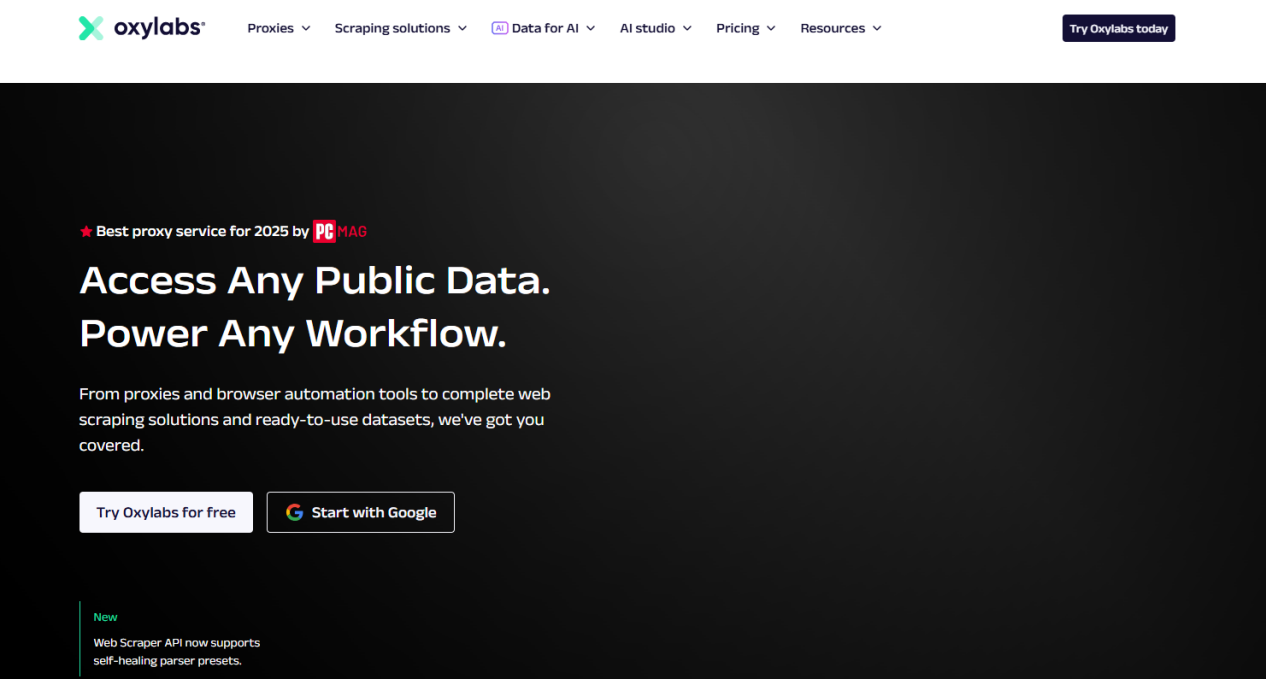Open the AI studio menu
The image size is (1266, 679).
tap(656, 28)
